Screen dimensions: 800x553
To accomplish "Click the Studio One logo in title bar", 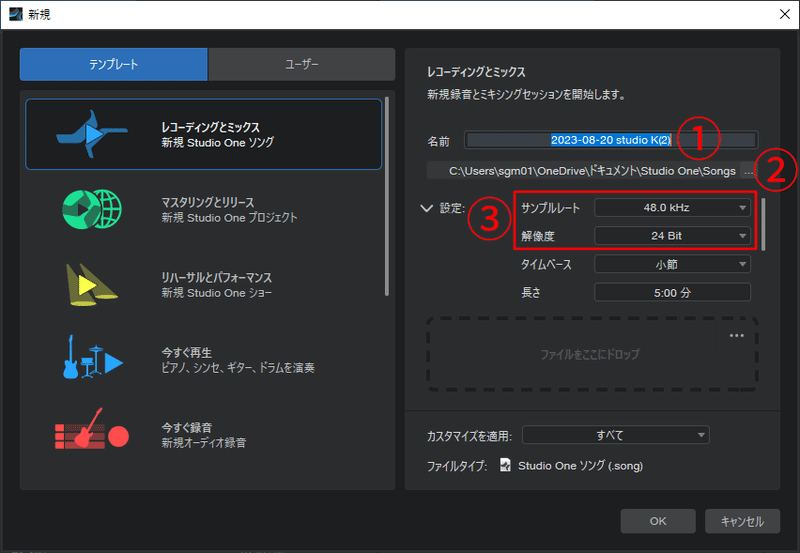I will click(x=15, y=14).
